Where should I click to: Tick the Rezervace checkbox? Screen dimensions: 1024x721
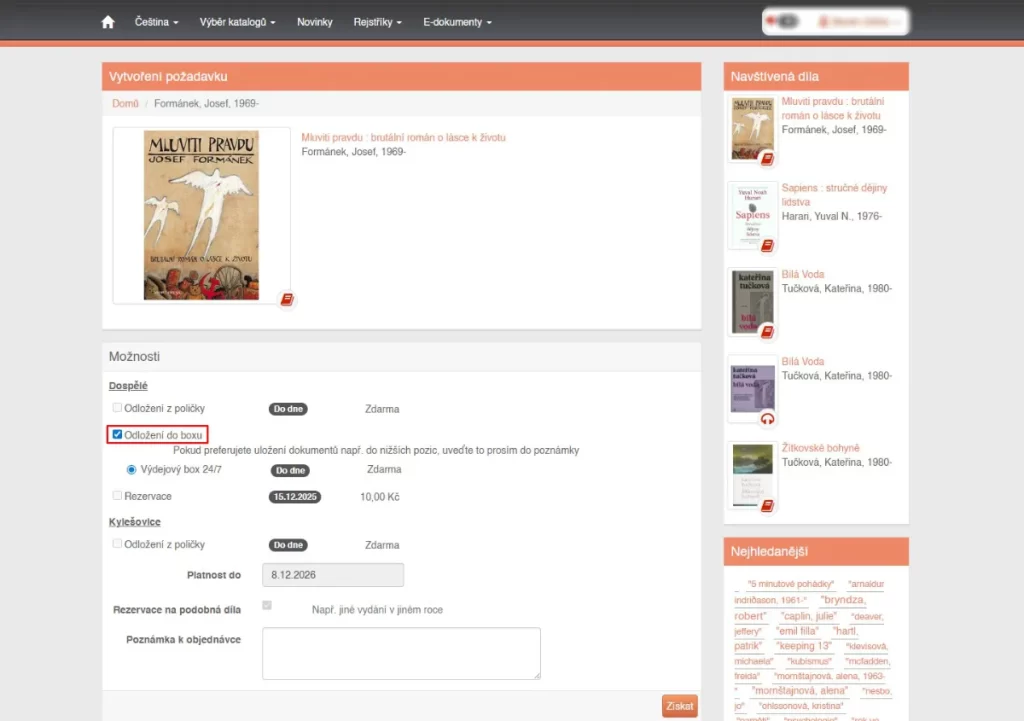coord(118,496)
